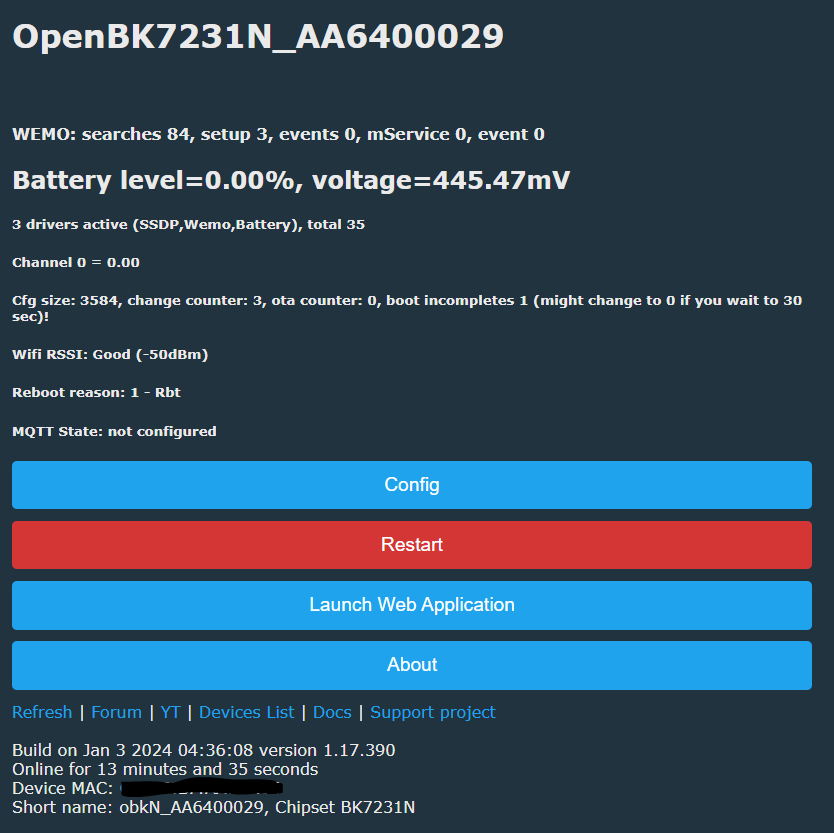Click the Reboot reason line

tap(96, 393)
